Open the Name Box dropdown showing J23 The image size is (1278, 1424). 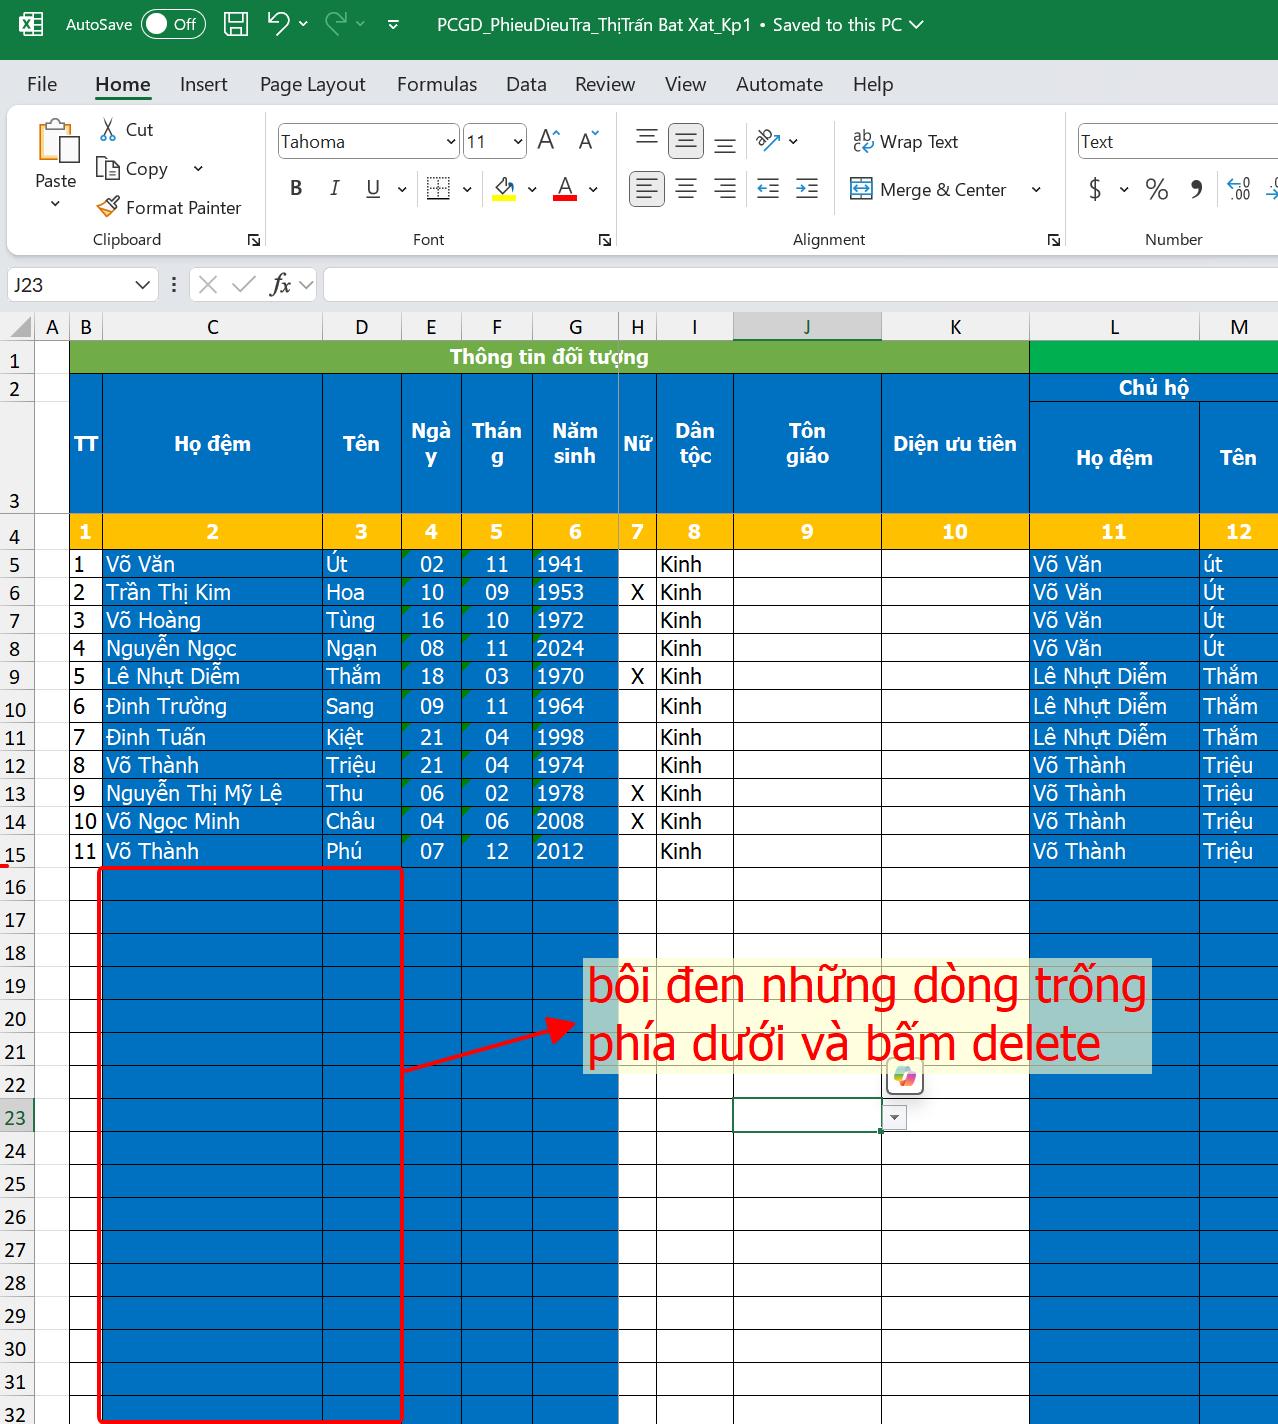(142, 285)
